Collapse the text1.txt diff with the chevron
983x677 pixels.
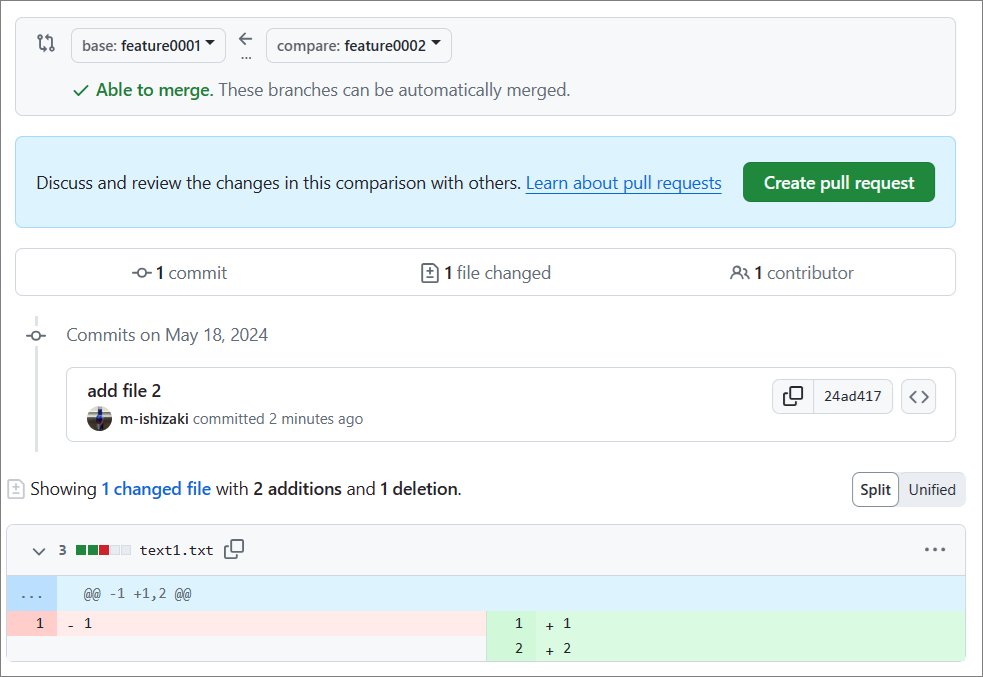point(39,551)
